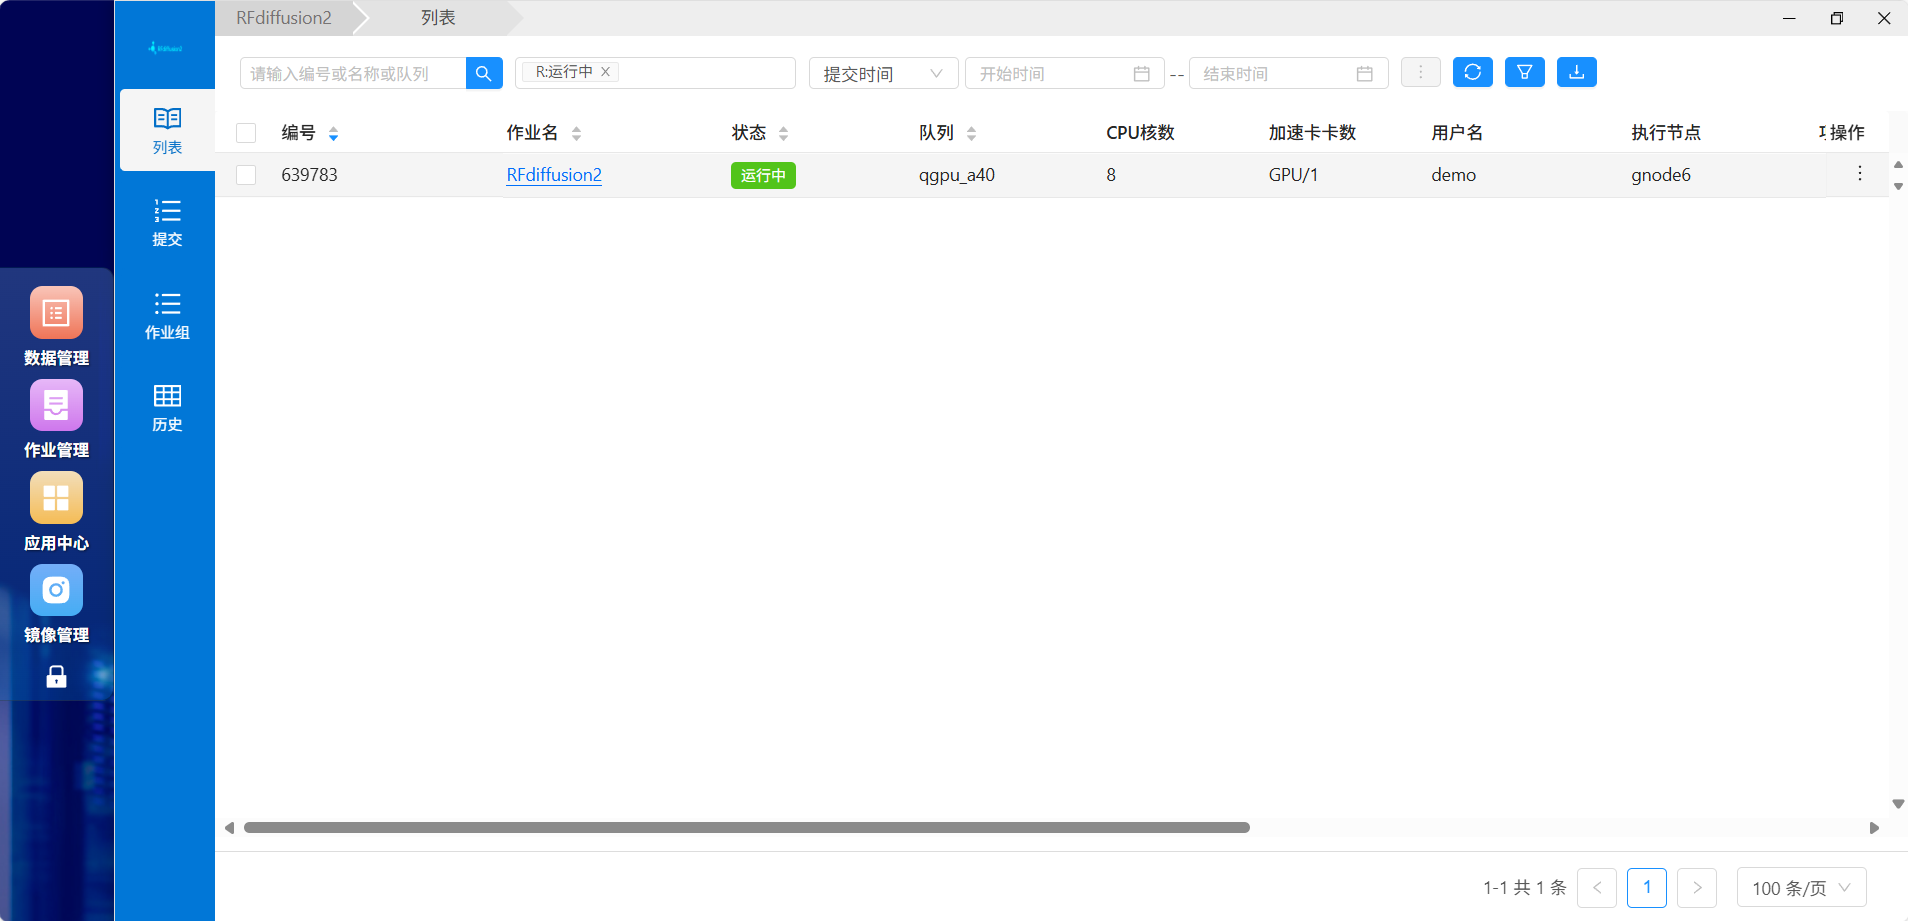The width and height of the screenshot is (1908, 921).
Task: Sort by 状态 column arrows
Action: click(783, 133)
